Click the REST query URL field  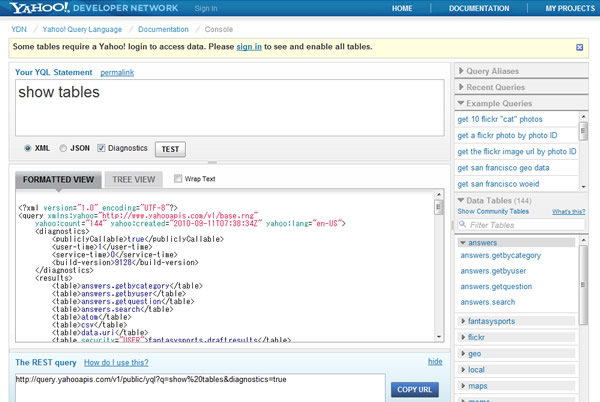pos(200,388)
